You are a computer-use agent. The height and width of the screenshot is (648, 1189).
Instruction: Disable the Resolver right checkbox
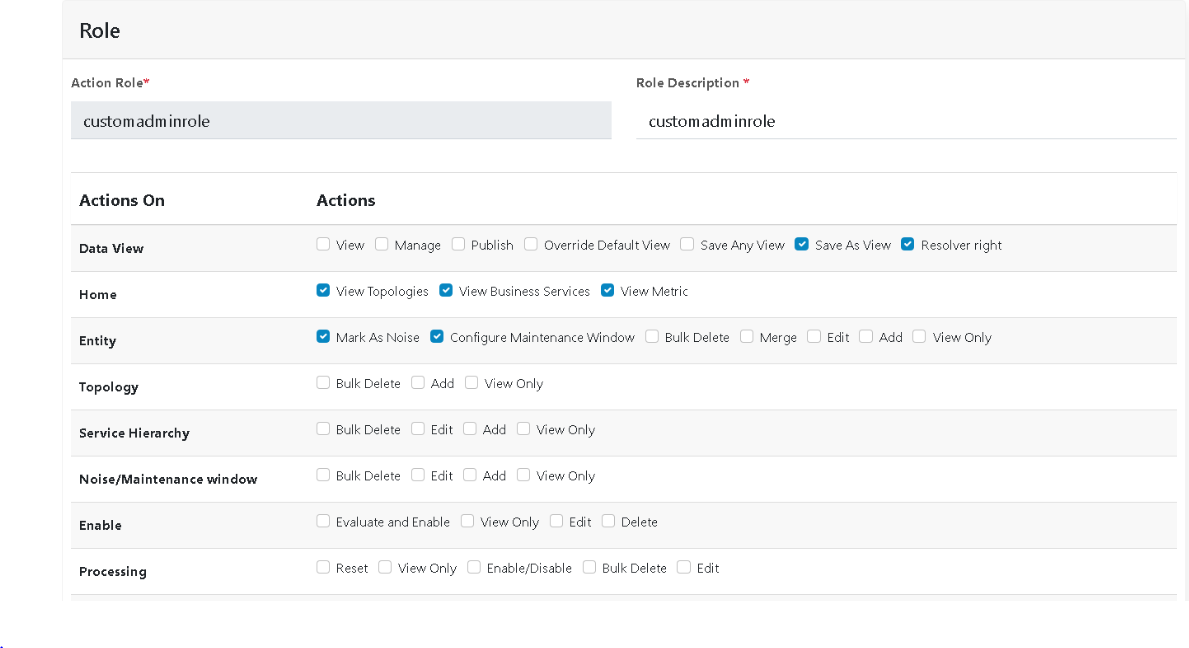point(908,244)
